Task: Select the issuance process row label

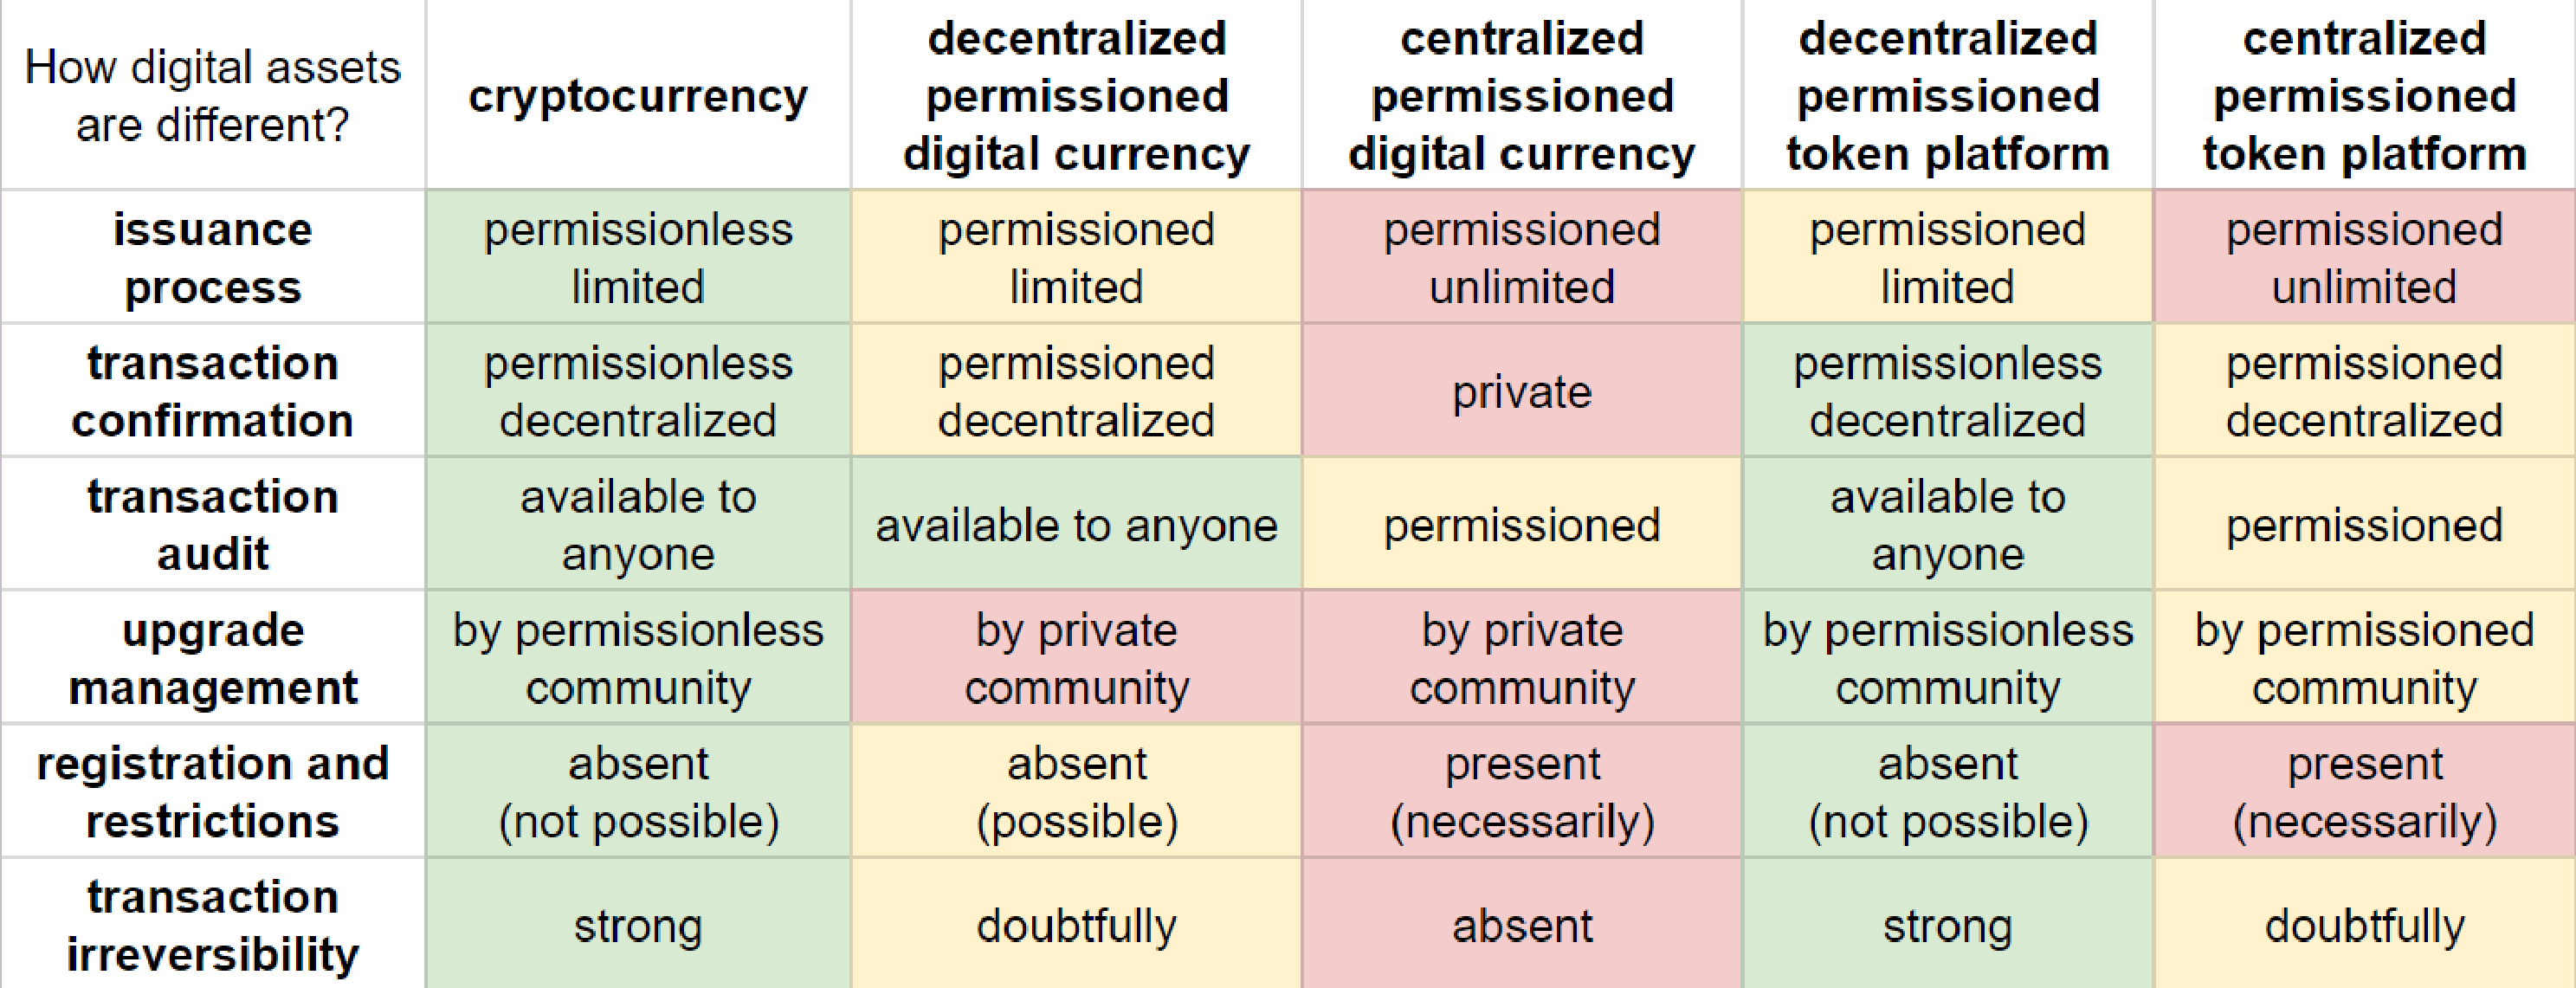Action: click(213, 257)
